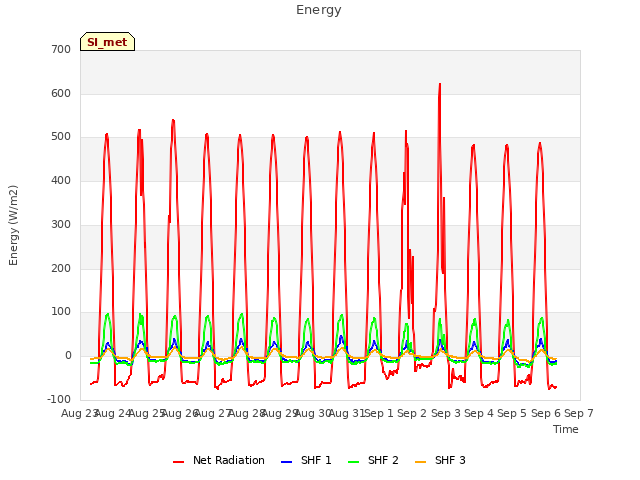Screen dimensions: 640x480
Task: Click the Time x-axis label
Action: 566,429
